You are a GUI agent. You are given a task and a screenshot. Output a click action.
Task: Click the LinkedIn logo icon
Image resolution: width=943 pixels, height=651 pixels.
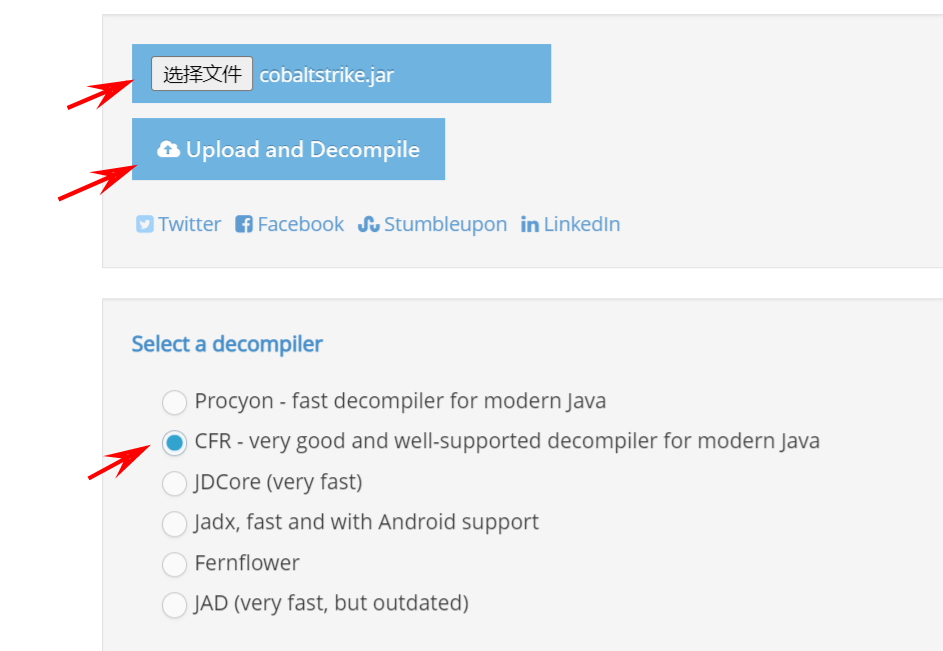(x=530, y=224)
